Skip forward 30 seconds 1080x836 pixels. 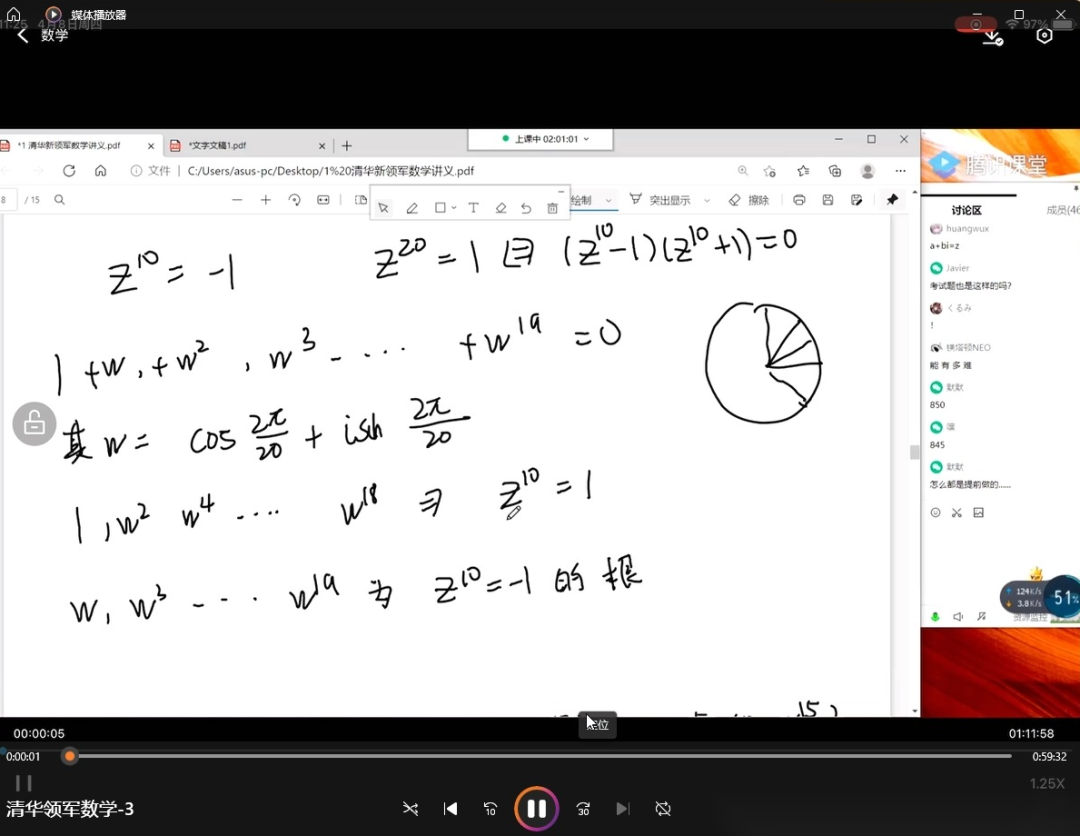(583, 808)
